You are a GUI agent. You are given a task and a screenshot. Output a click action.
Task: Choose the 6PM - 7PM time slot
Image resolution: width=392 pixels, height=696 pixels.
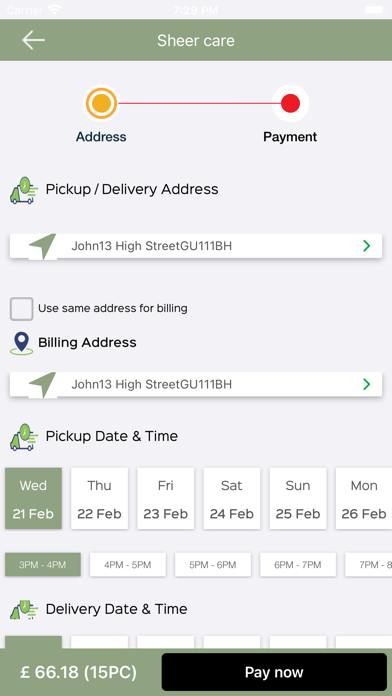point(298,565)
